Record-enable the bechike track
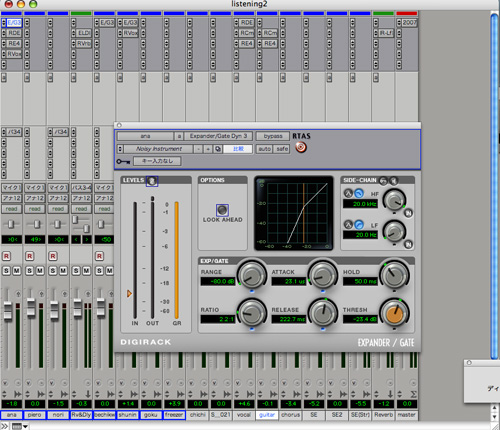The width and height of the screenshot is (500, 430). [x=99, y=256]
